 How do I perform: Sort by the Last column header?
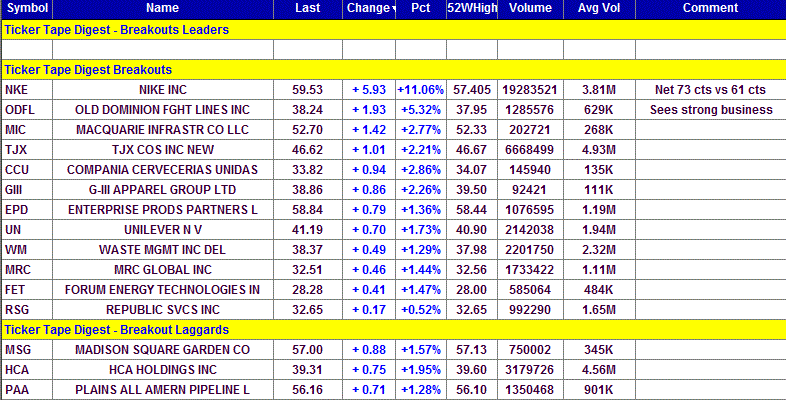coord(308,9)
